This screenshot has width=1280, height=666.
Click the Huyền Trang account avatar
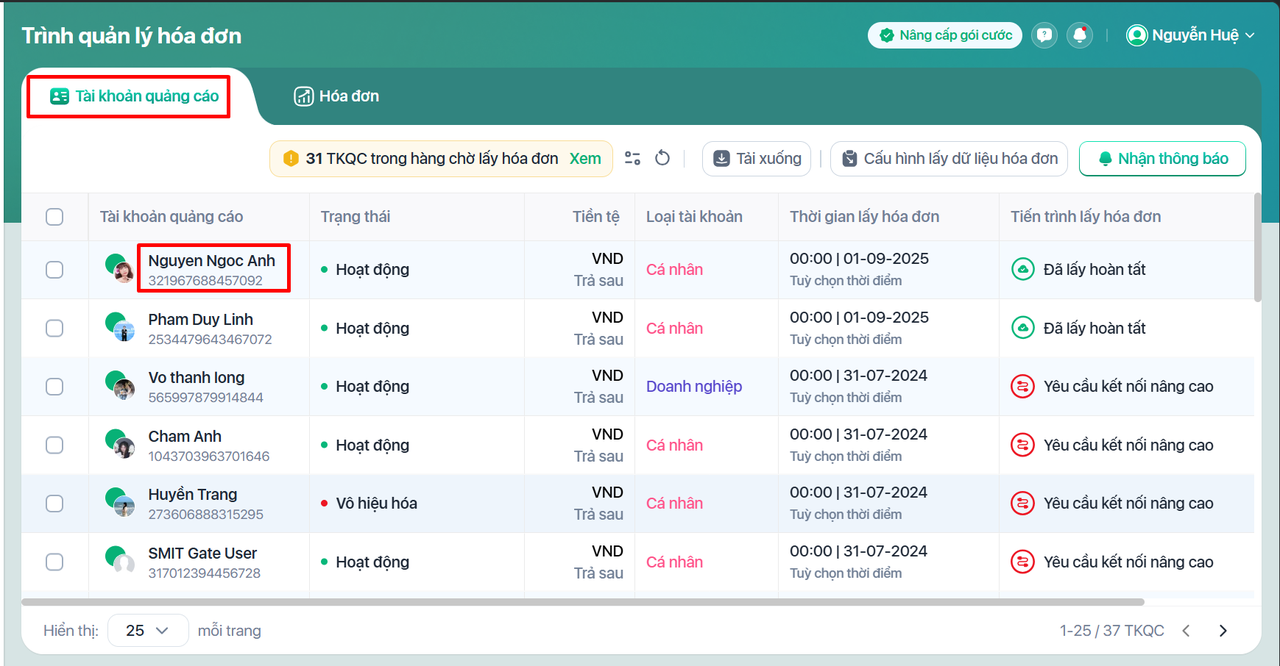click(121, 503)
